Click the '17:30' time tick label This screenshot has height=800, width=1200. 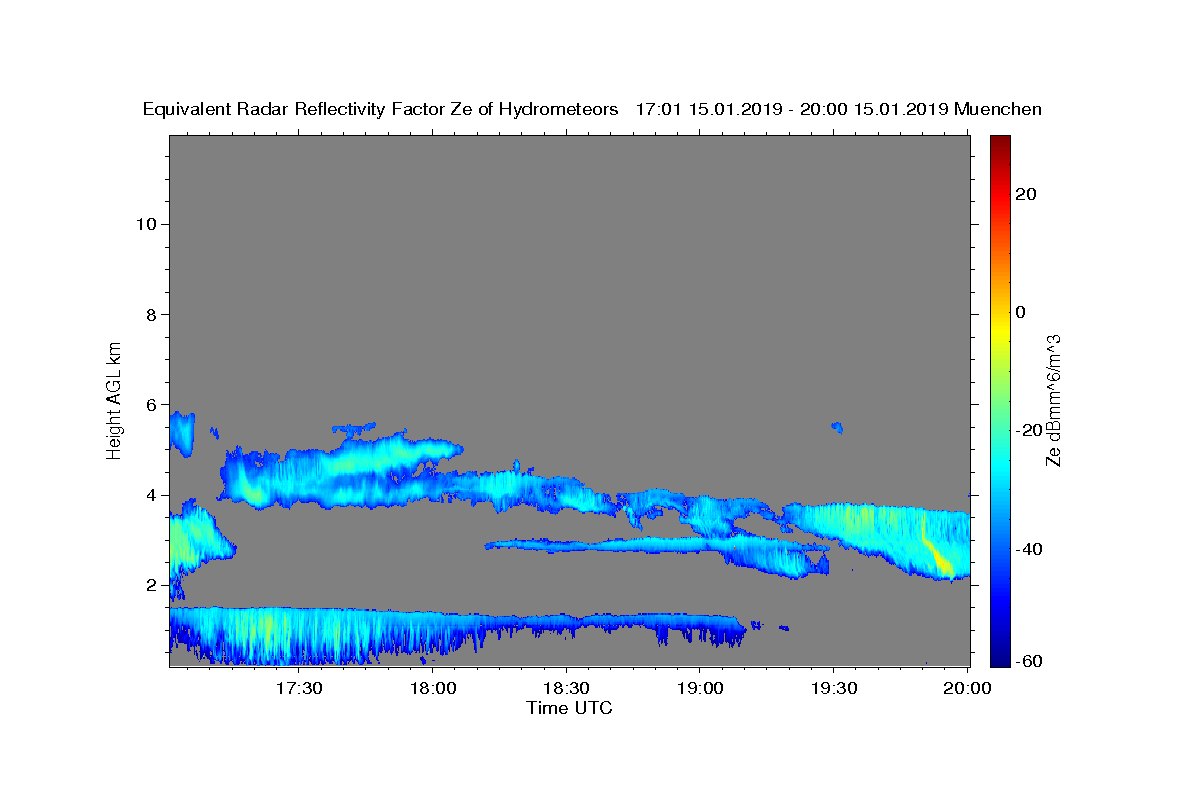coord(299,689)
